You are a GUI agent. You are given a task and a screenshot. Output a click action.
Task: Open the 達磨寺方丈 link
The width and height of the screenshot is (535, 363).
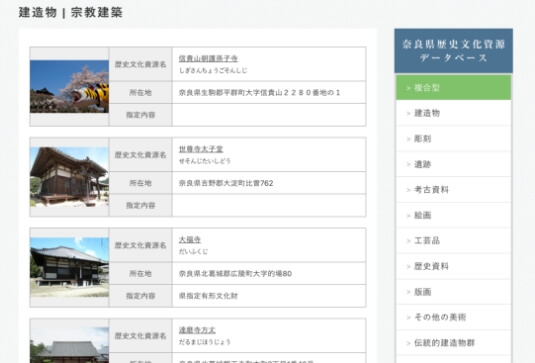click(x=197, y=330)
